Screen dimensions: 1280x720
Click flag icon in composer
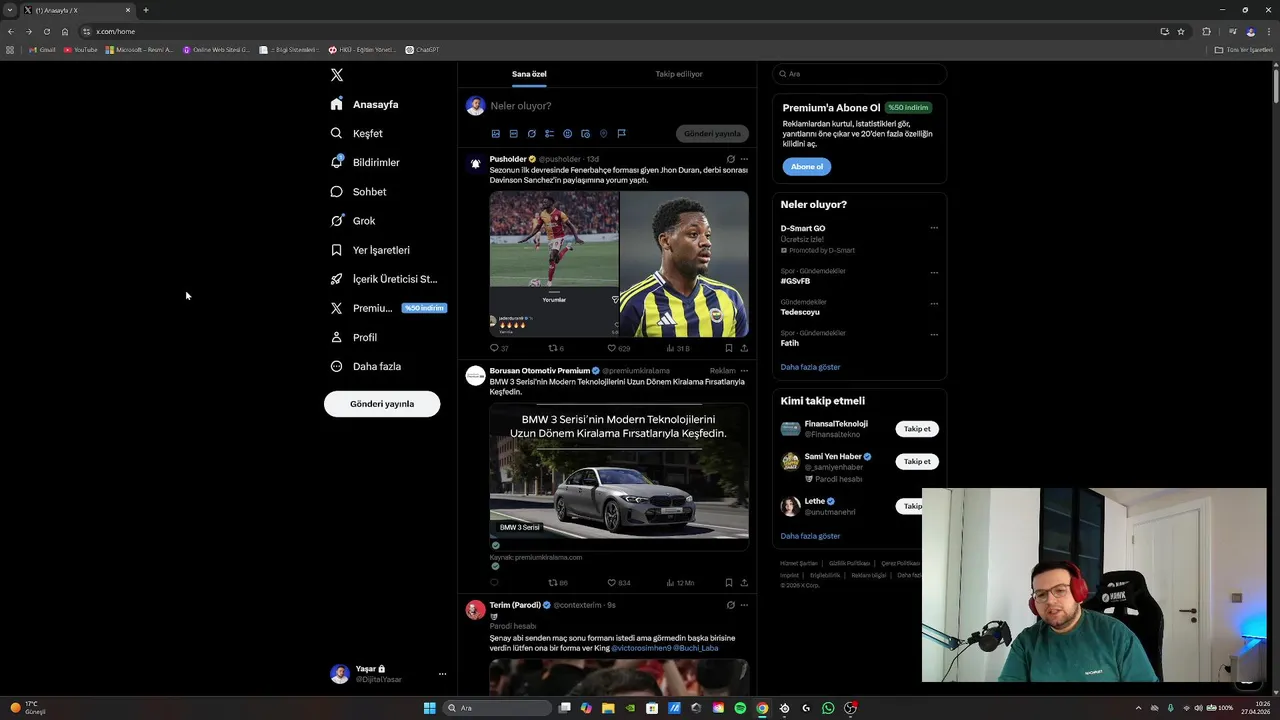click(621, 133)
